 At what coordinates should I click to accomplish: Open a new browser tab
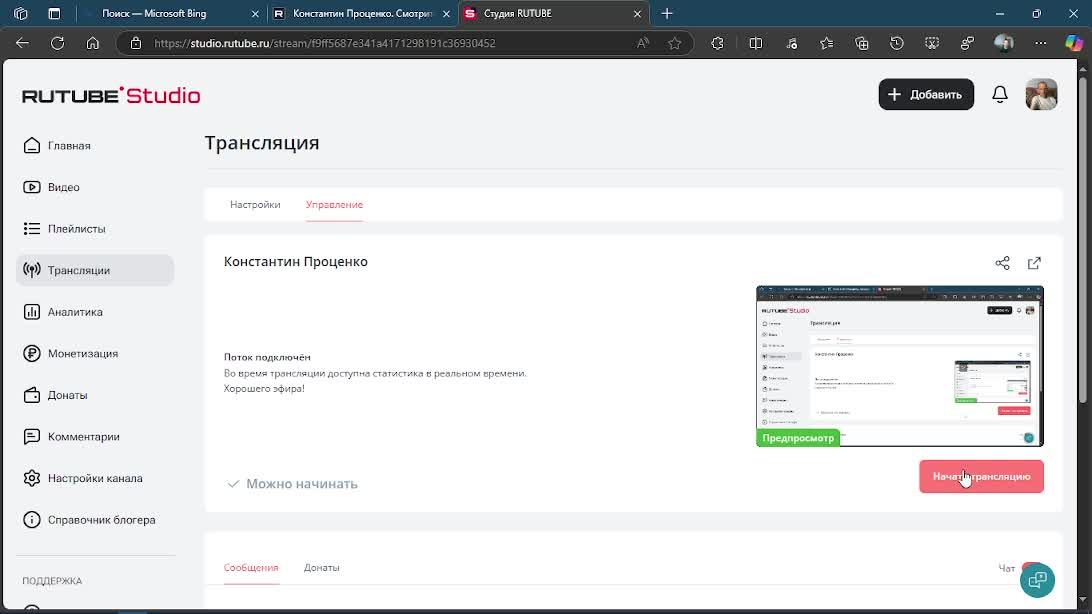(666, 13)
